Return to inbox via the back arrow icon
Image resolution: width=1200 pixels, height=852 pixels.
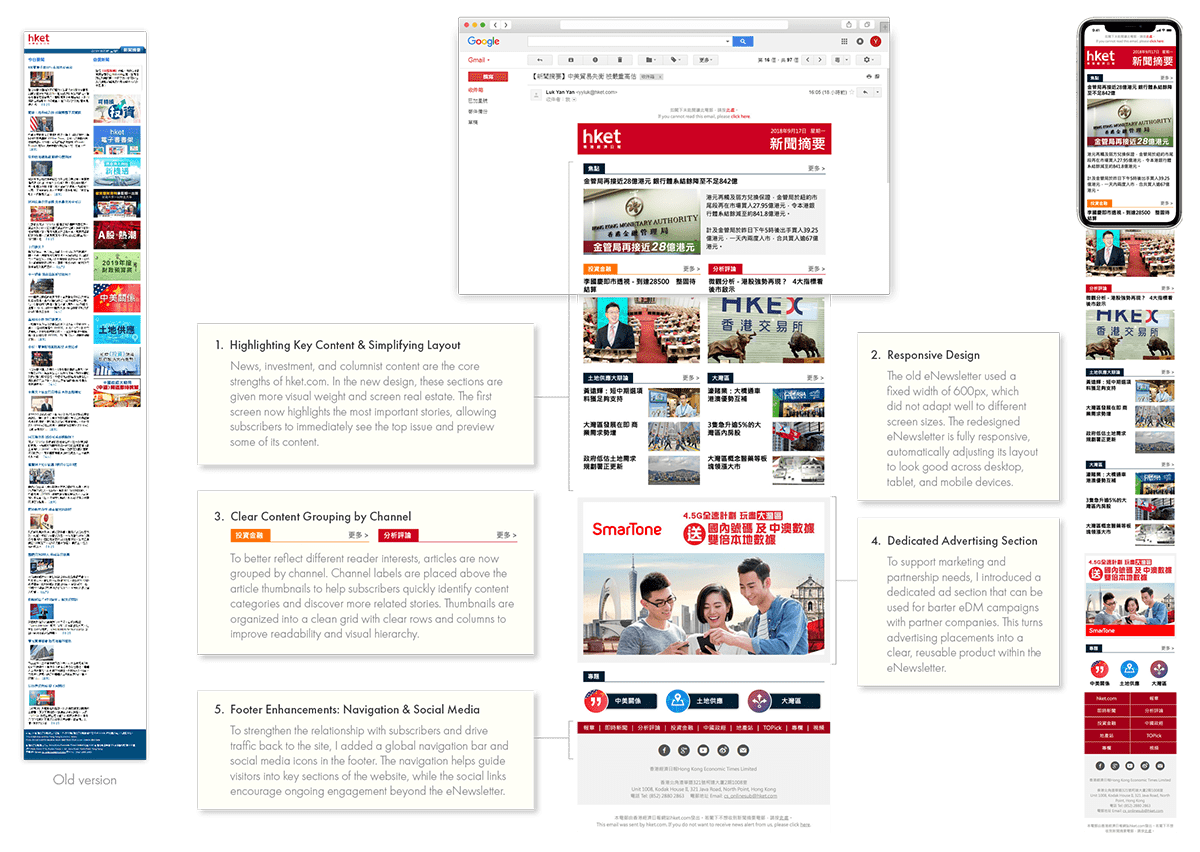pyautogui.click(x=539, y=59)
